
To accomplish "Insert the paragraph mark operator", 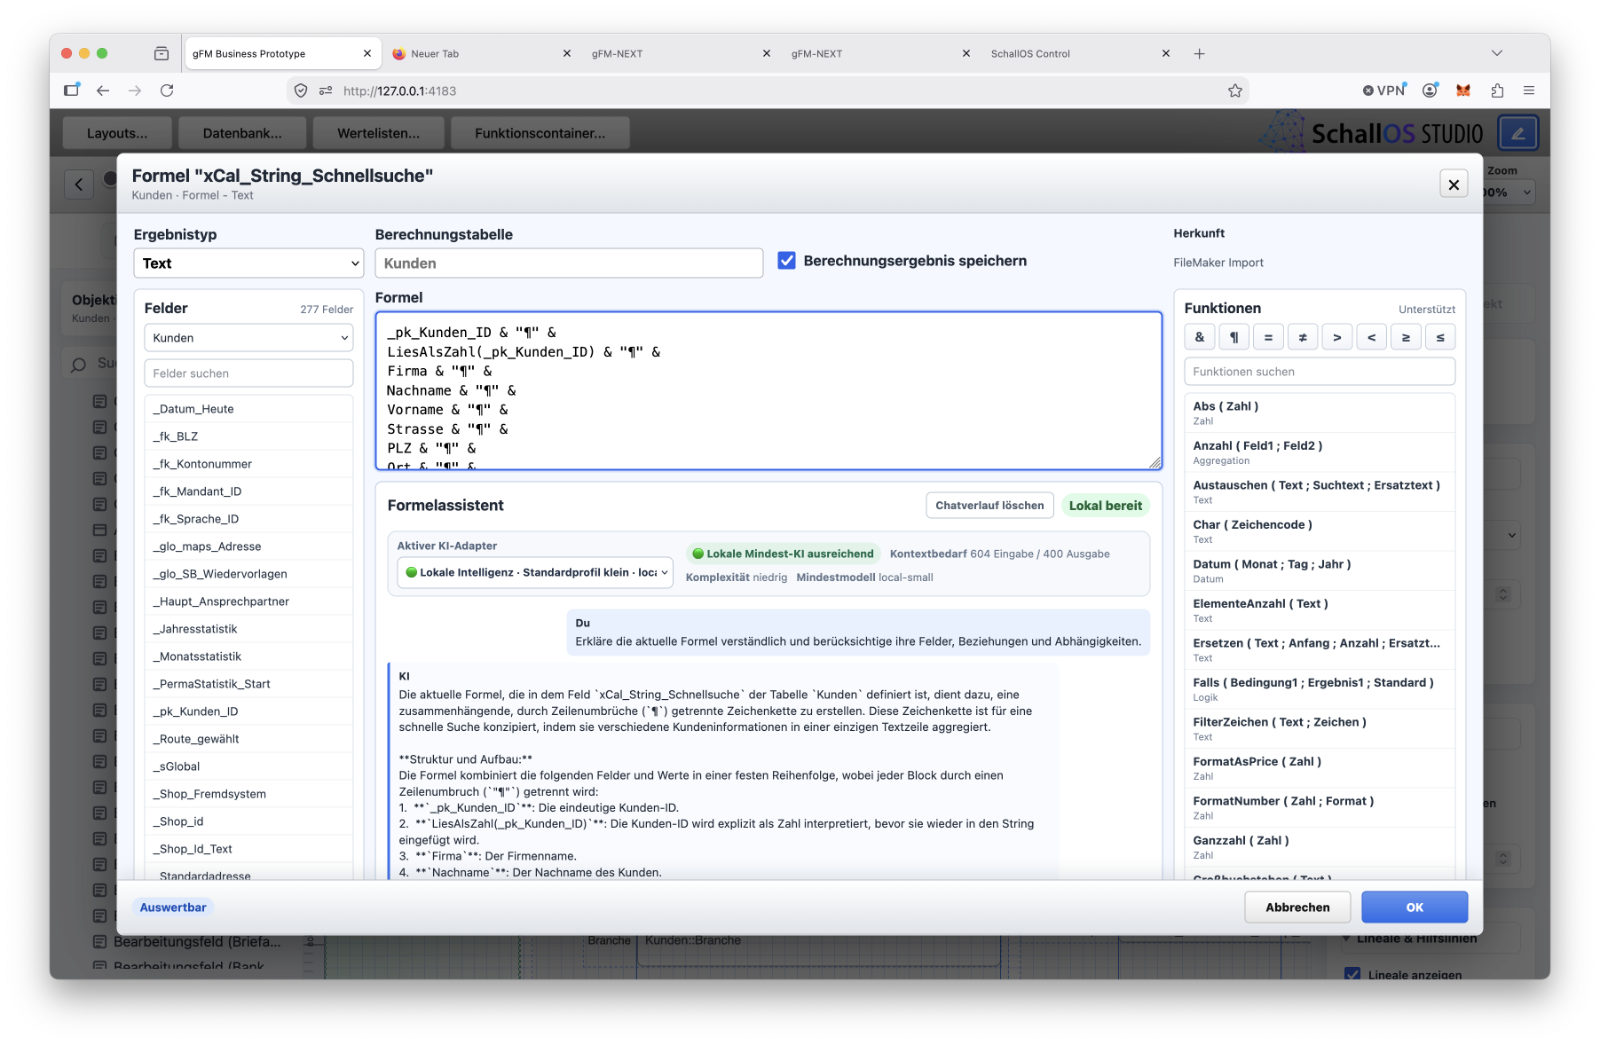I will (x=1234, y=337).
